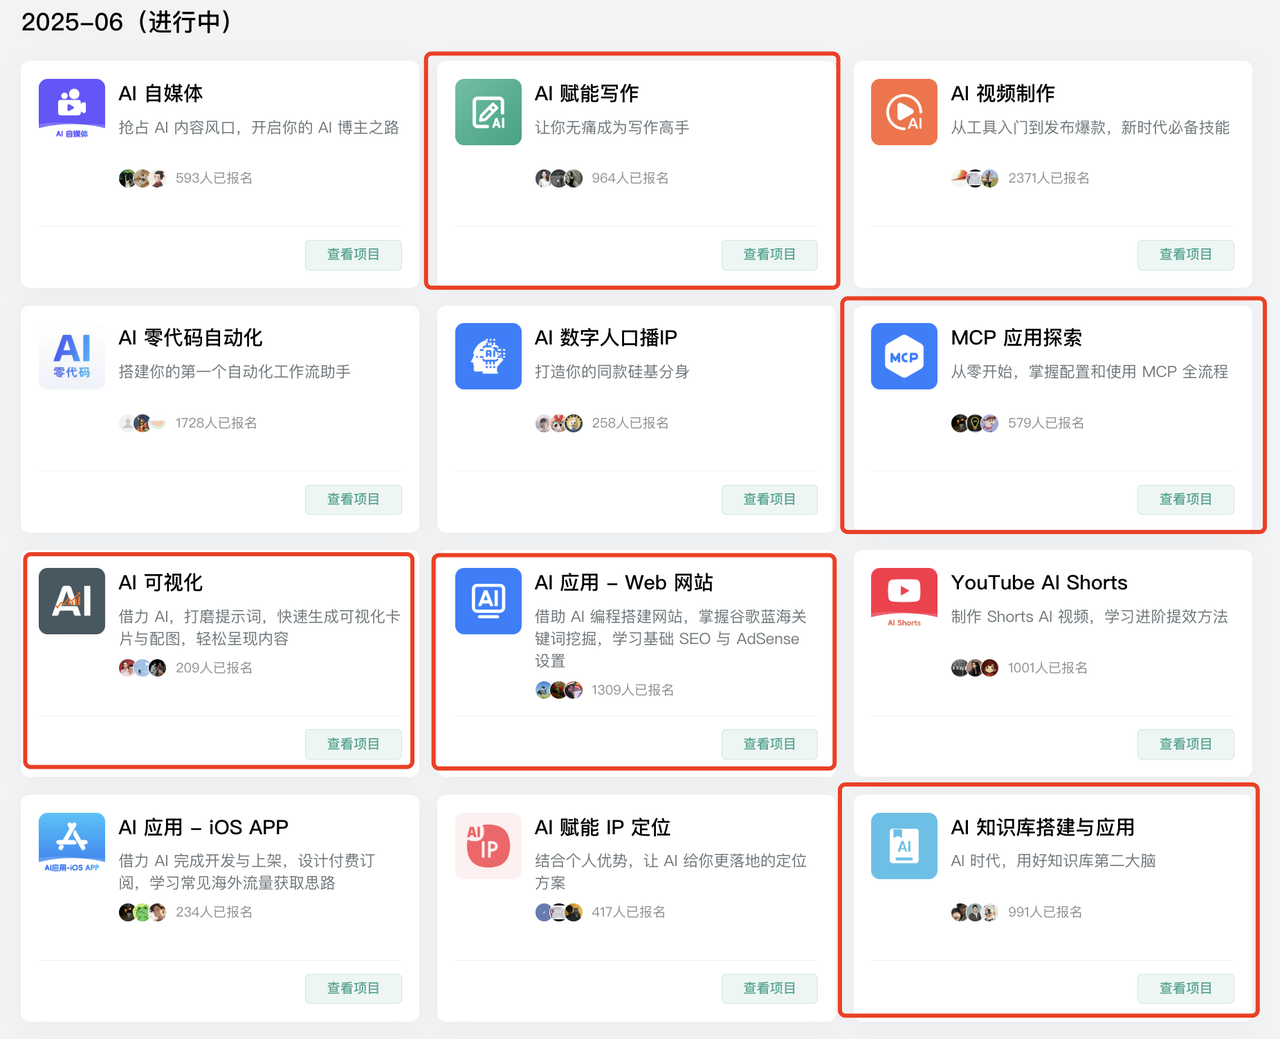Click avatars beside 417人已报名
Image resolution: width=1280 pixels, height=1039 pixels.
click(x=559, y=912)
